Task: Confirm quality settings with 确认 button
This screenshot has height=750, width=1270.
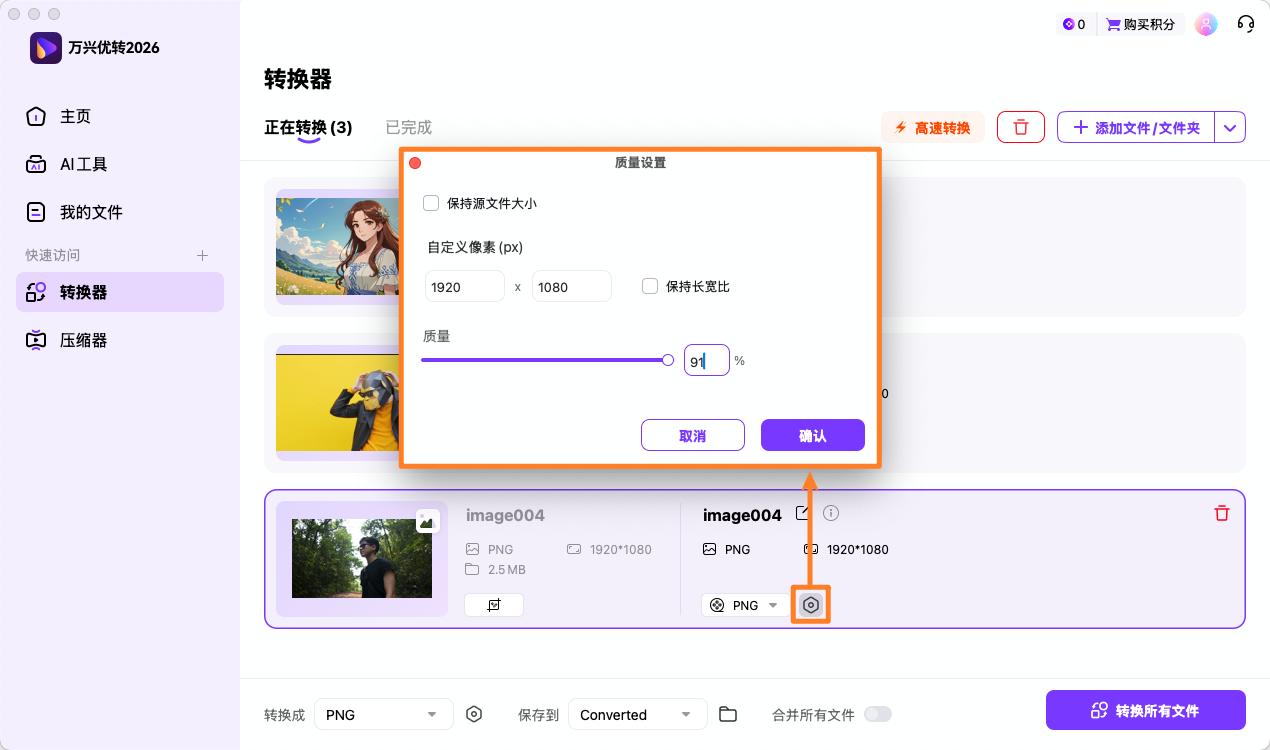Action: 812,435
